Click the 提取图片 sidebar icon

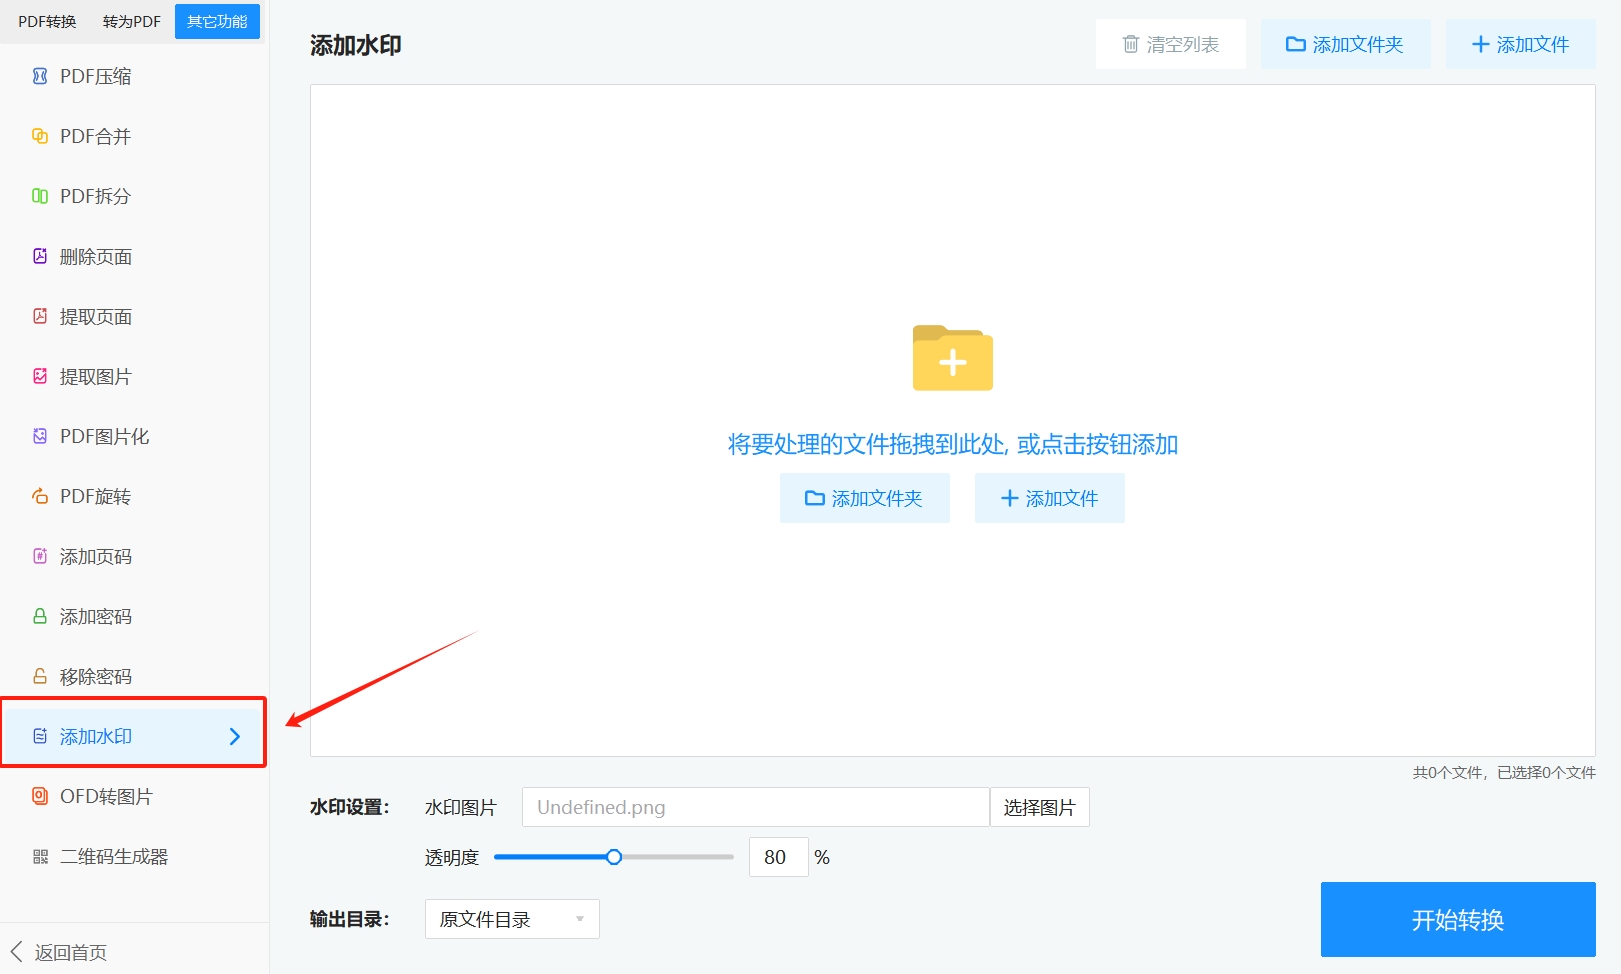point(40,376)
